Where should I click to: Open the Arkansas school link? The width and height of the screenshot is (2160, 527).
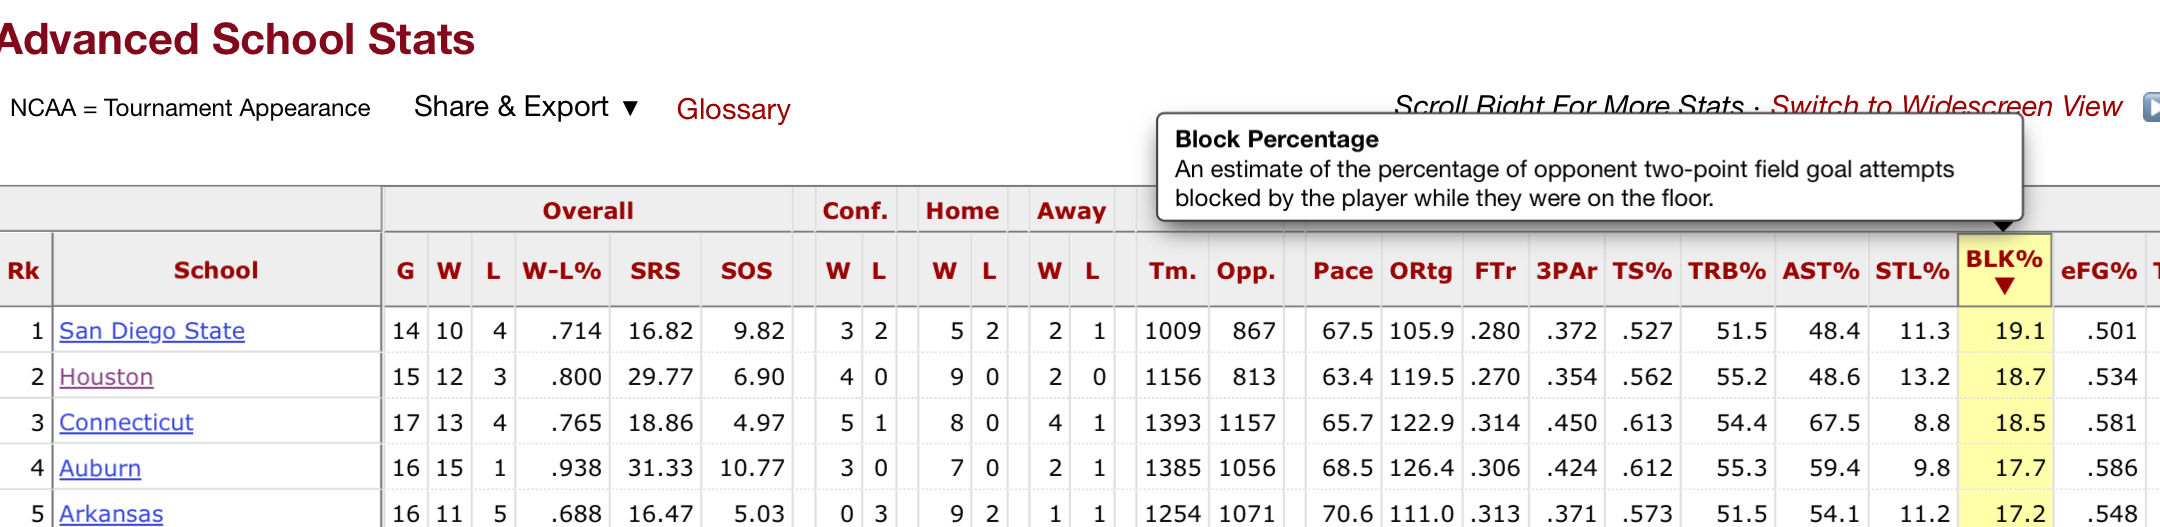tap(111, 514)
